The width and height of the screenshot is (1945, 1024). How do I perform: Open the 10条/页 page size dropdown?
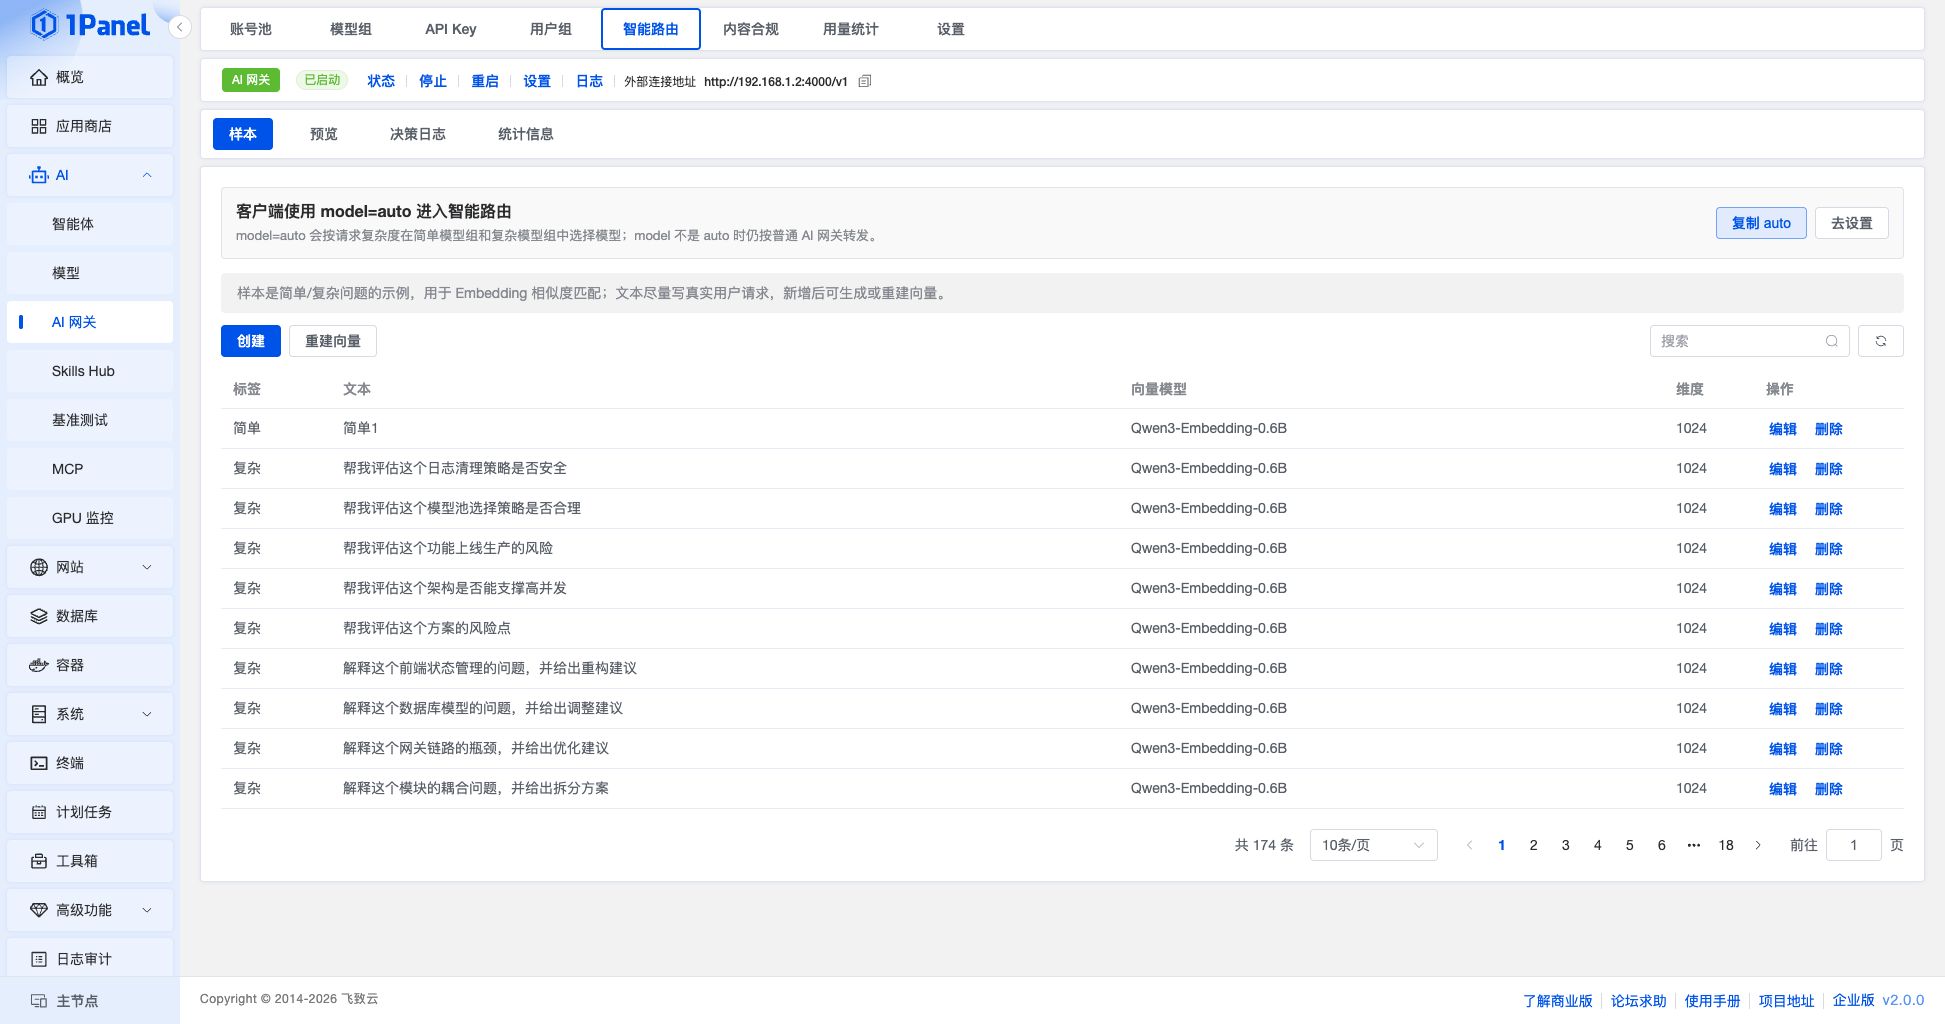point(1373,845)
